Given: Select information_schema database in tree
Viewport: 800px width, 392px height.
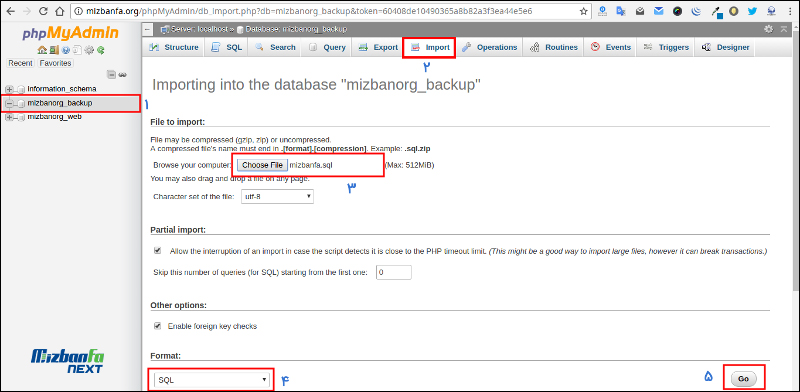Looking at the screenshot, I should (x=61, y=89).
